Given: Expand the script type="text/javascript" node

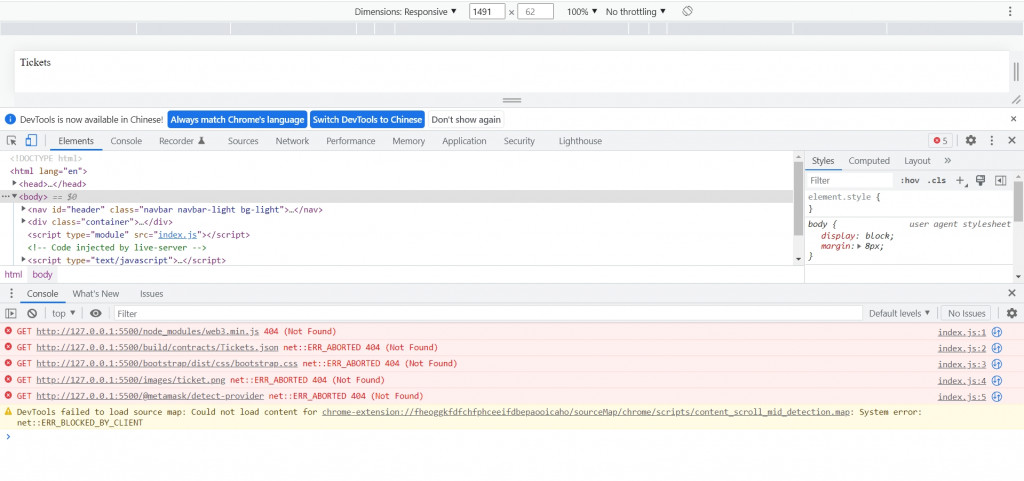Looking at the screenshot, I should click(x=24, y=260).
